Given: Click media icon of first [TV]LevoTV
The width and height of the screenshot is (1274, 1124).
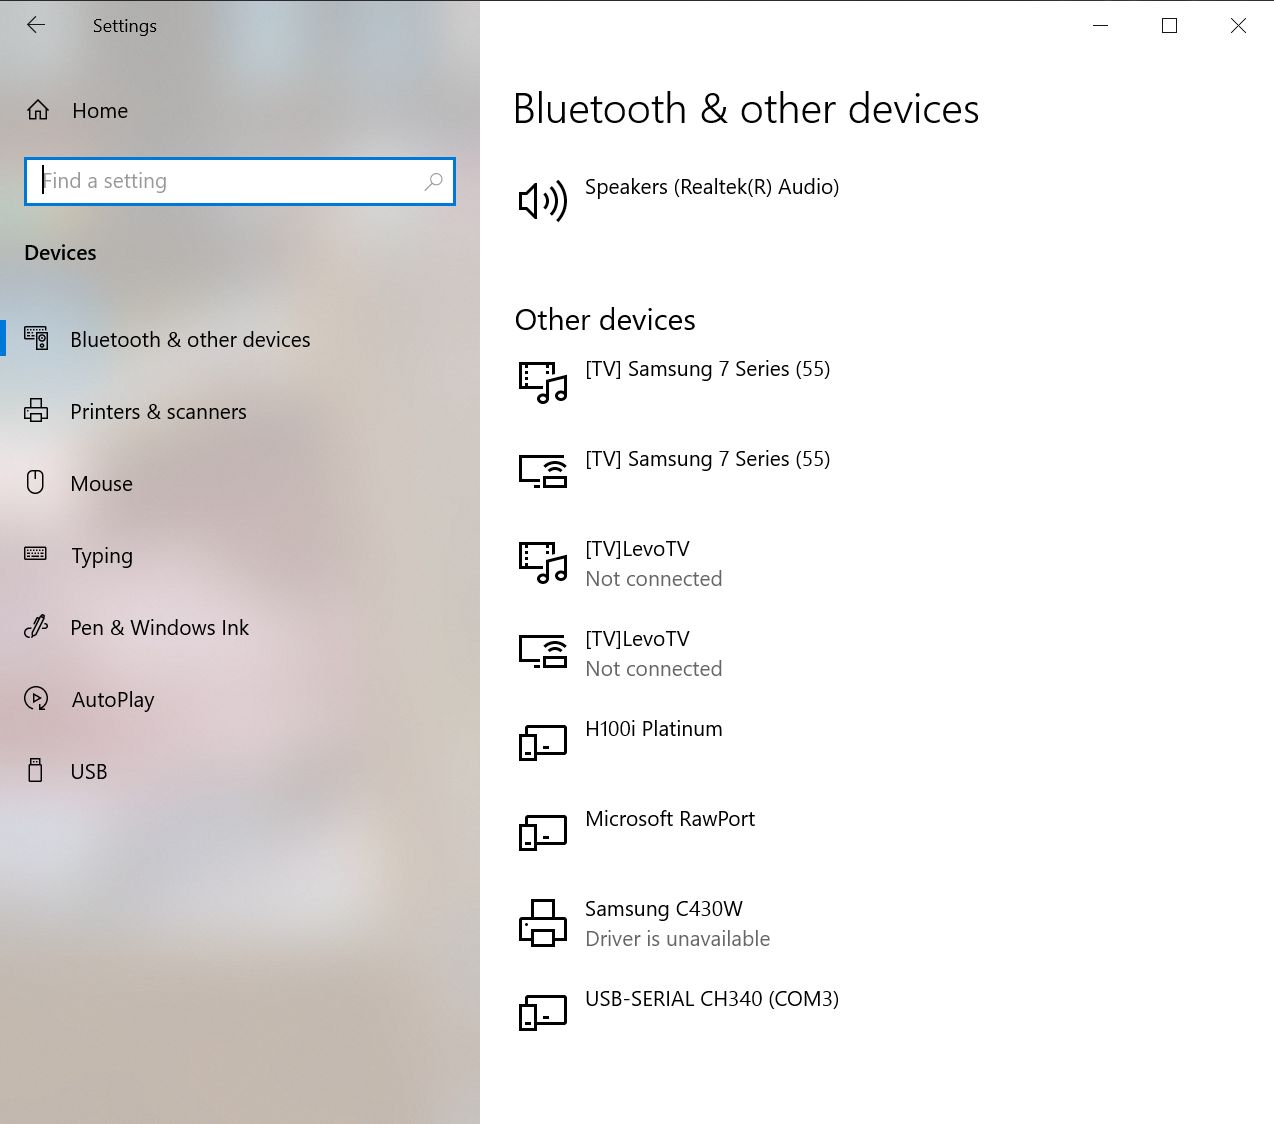Looking at the screenshot, I should pos(543,563).
